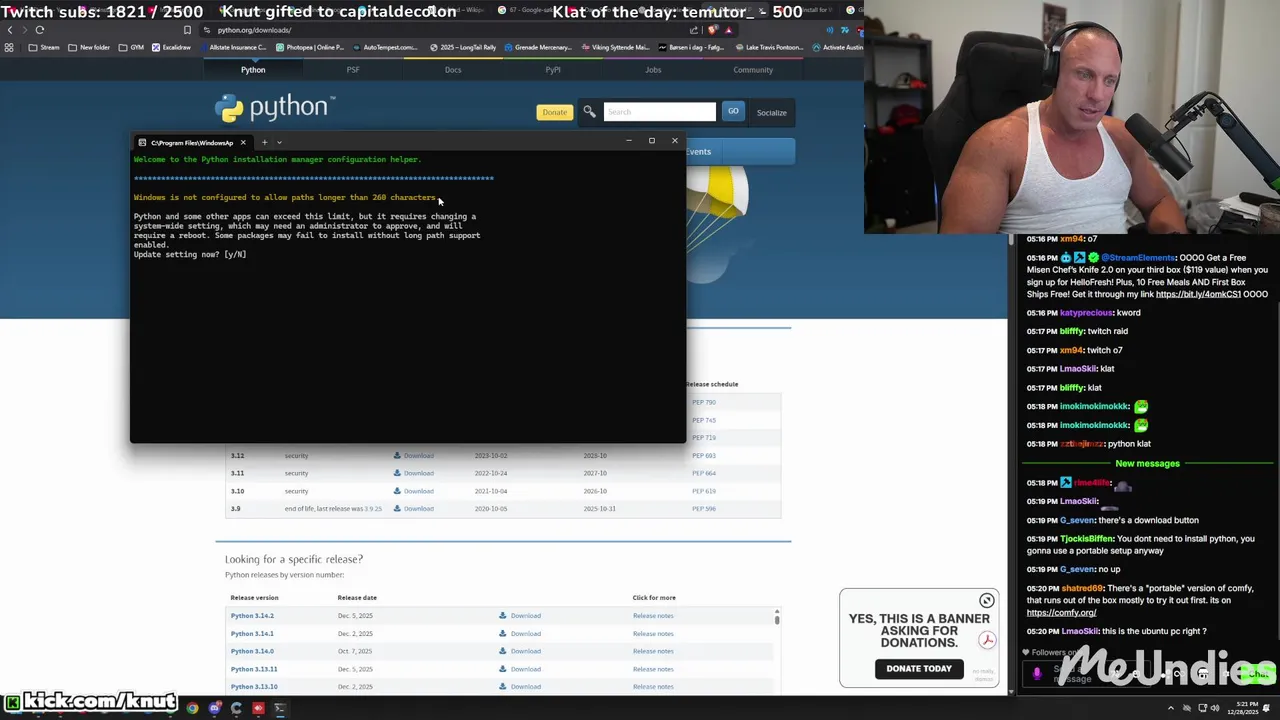
Task: Open the terminal profile dropdown arrow
Action: pos(279,142)
